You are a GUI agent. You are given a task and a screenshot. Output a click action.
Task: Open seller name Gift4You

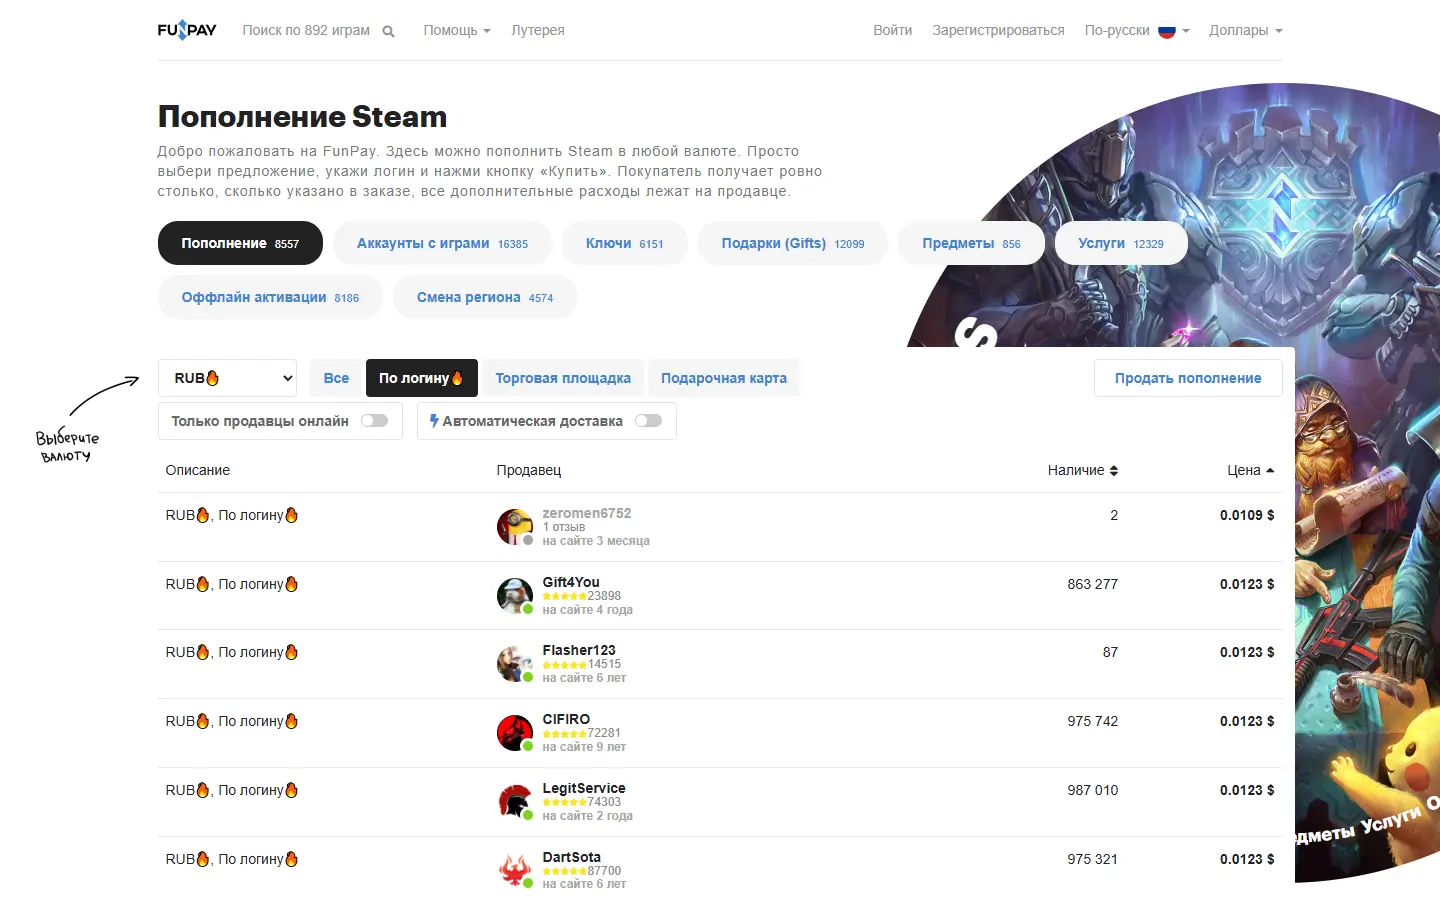tap(571, 582)
